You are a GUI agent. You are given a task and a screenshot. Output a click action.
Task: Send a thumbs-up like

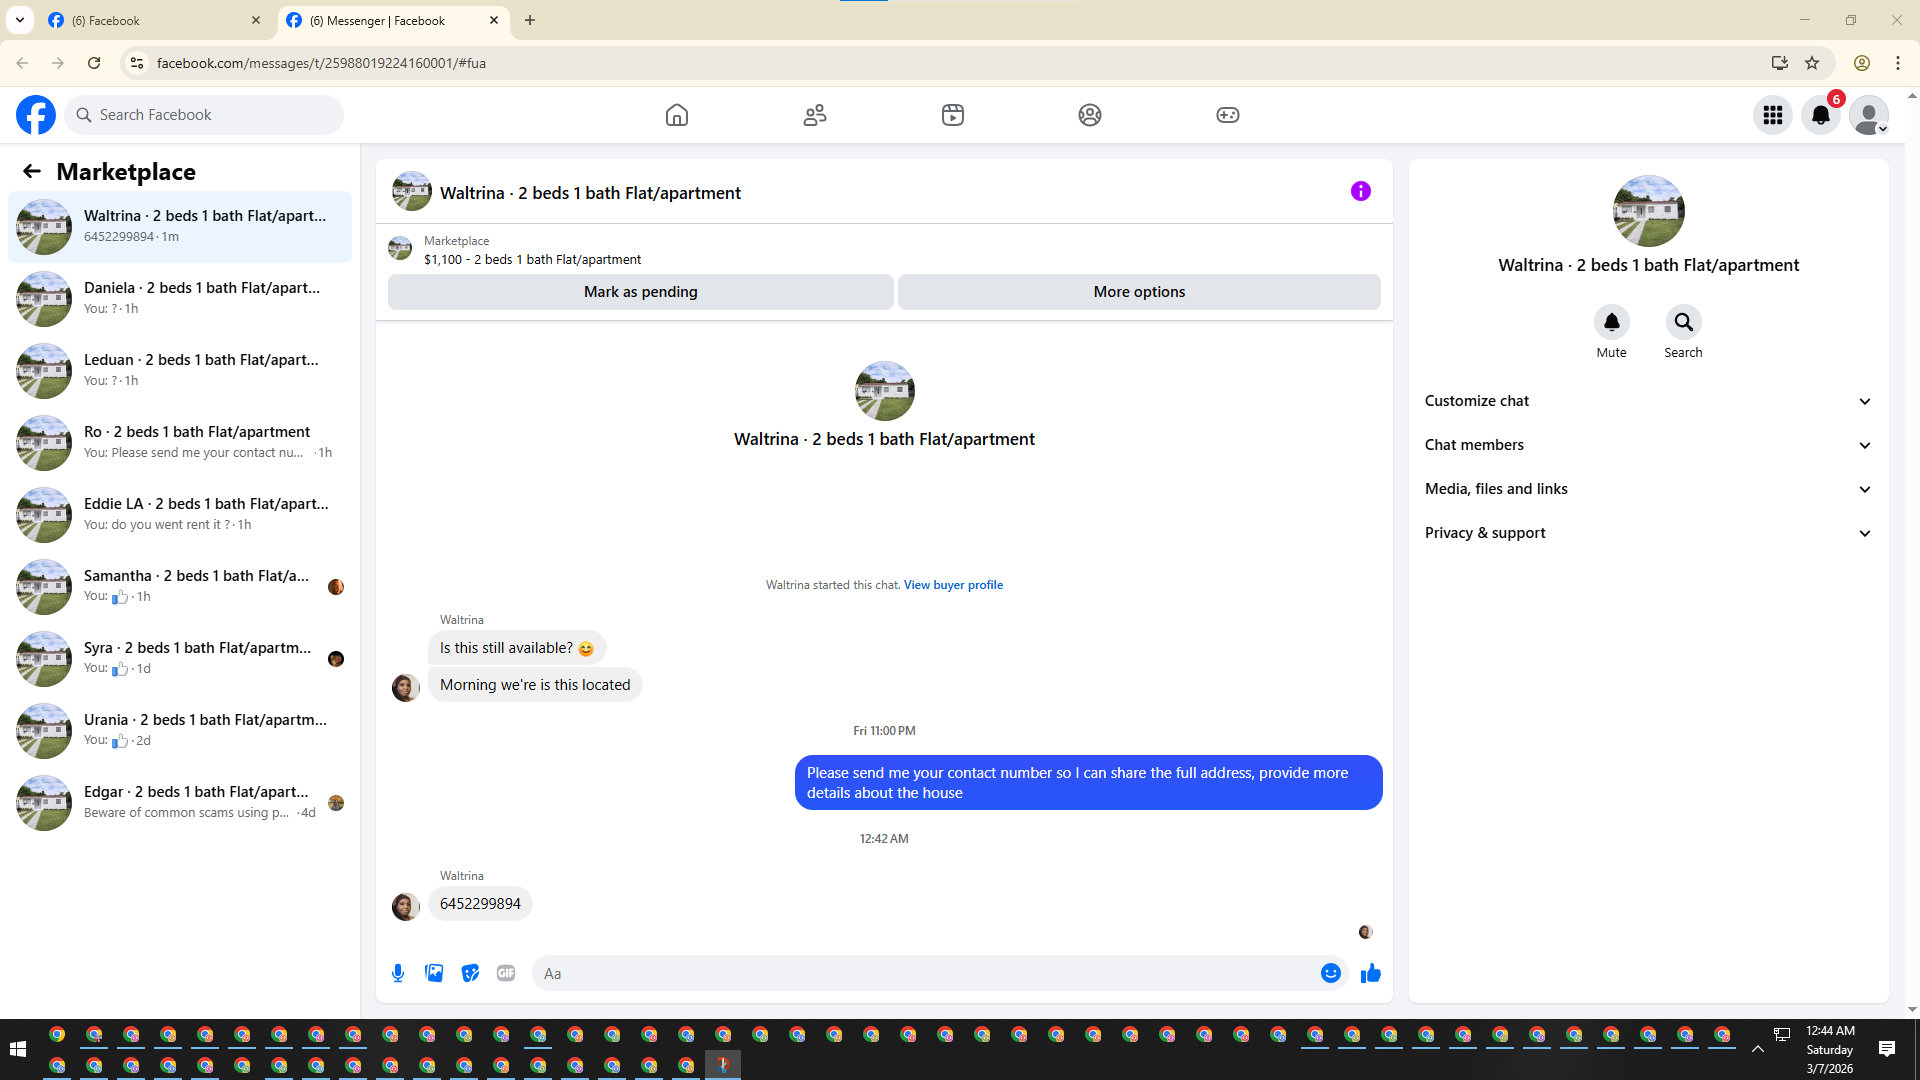pos(1370,973)
